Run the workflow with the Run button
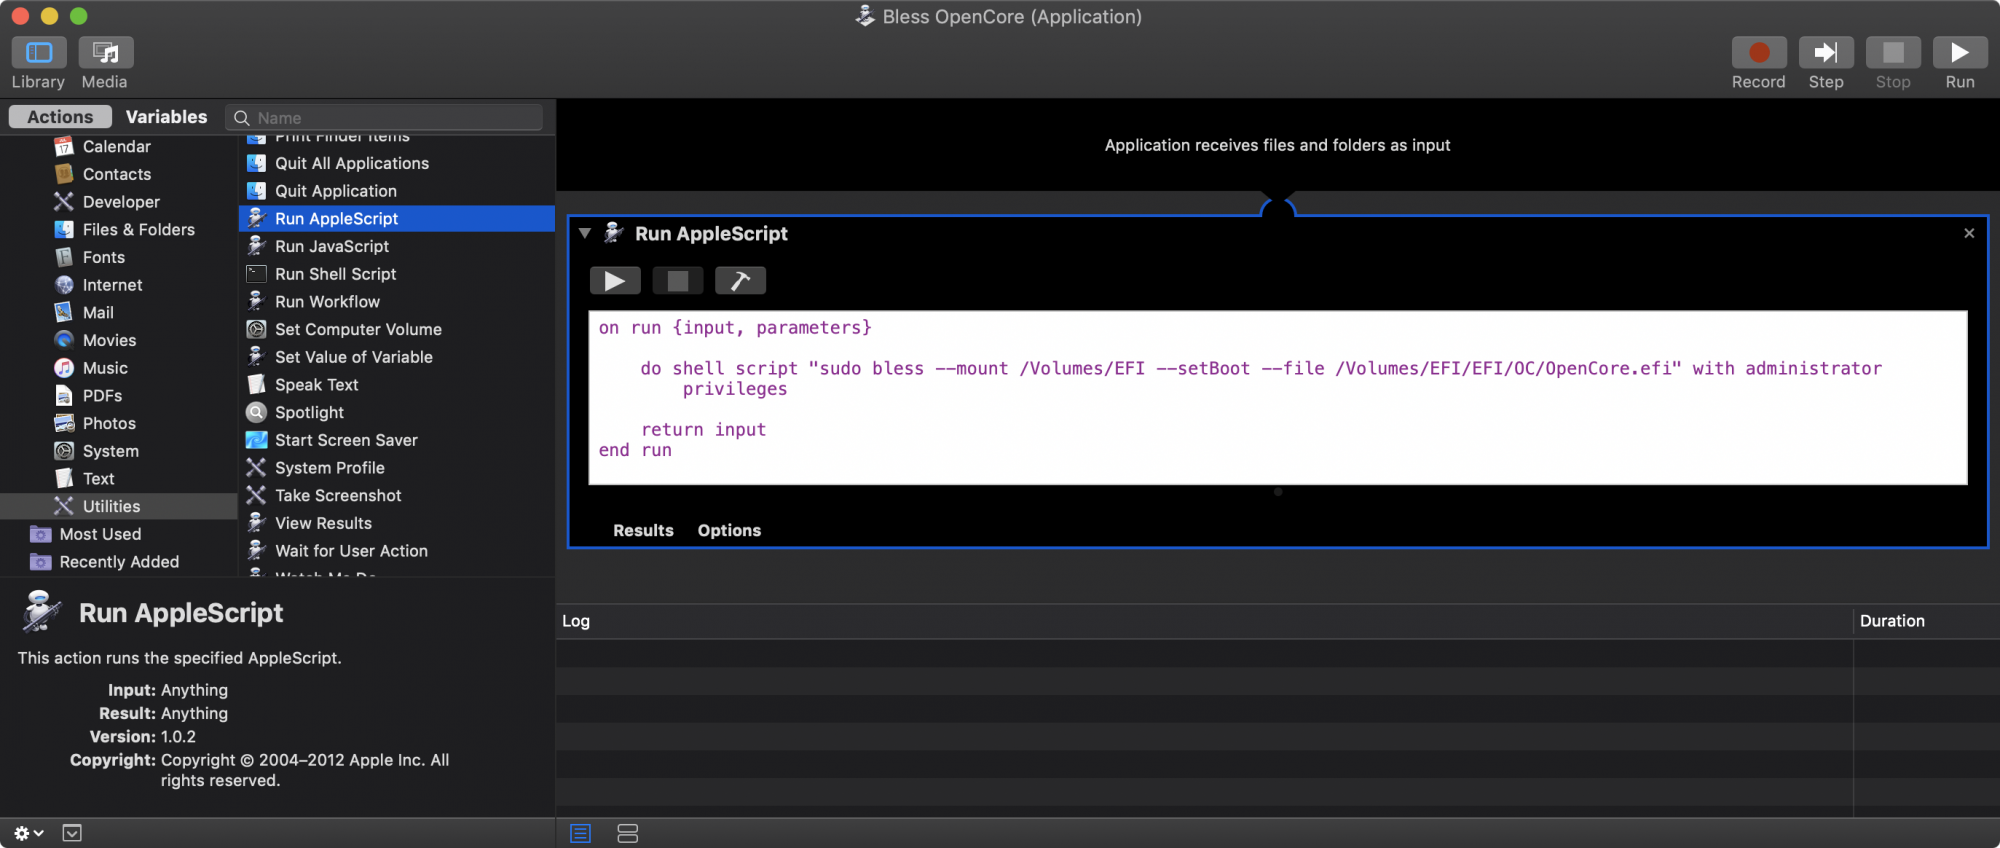Viewport: 2000px width, 848px height. pos(1960,52)
